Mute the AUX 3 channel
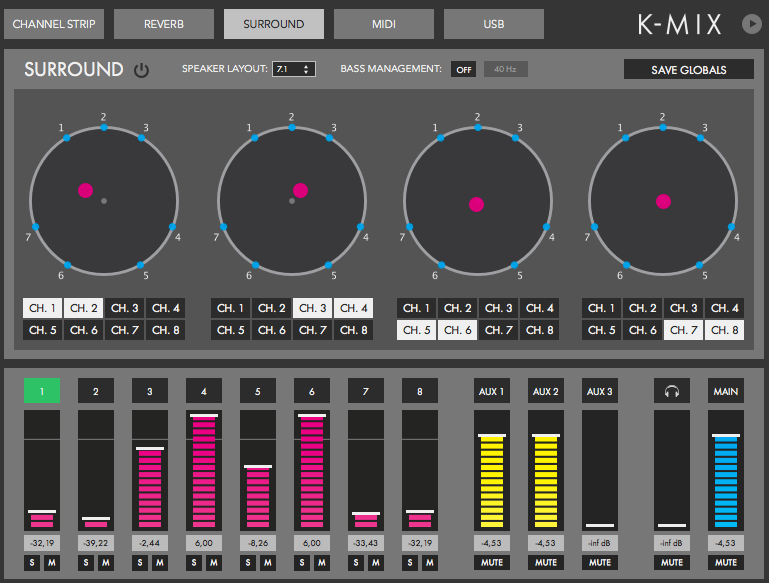The image size is (769, 583). (599, 562)
